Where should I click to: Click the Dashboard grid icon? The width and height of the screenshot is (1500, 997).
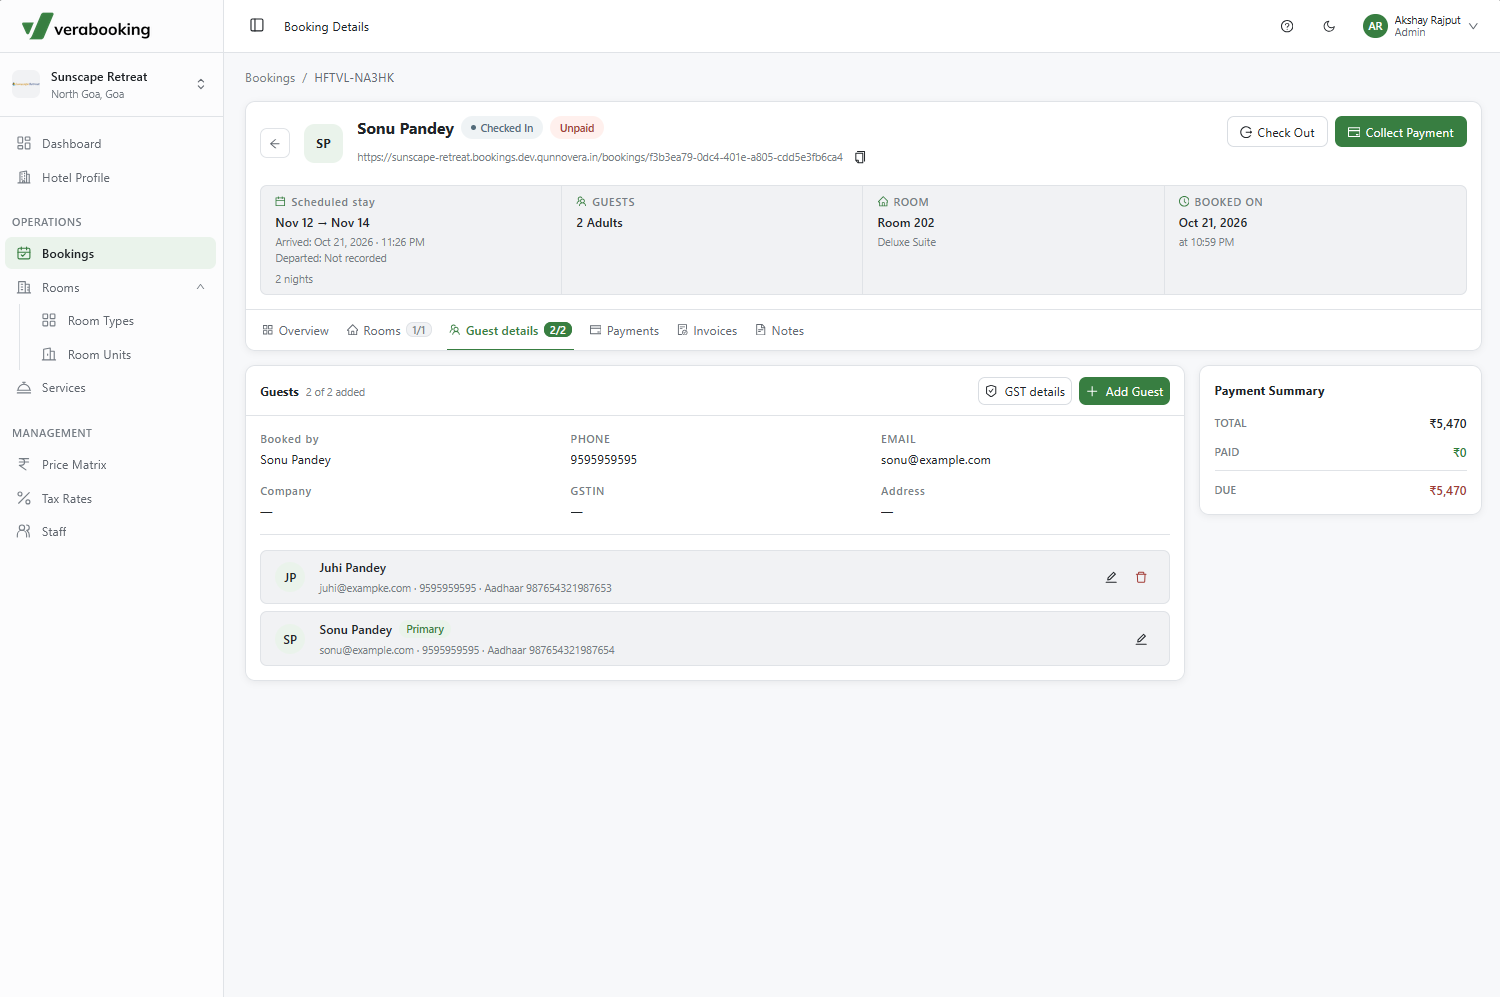click(24, 143)
